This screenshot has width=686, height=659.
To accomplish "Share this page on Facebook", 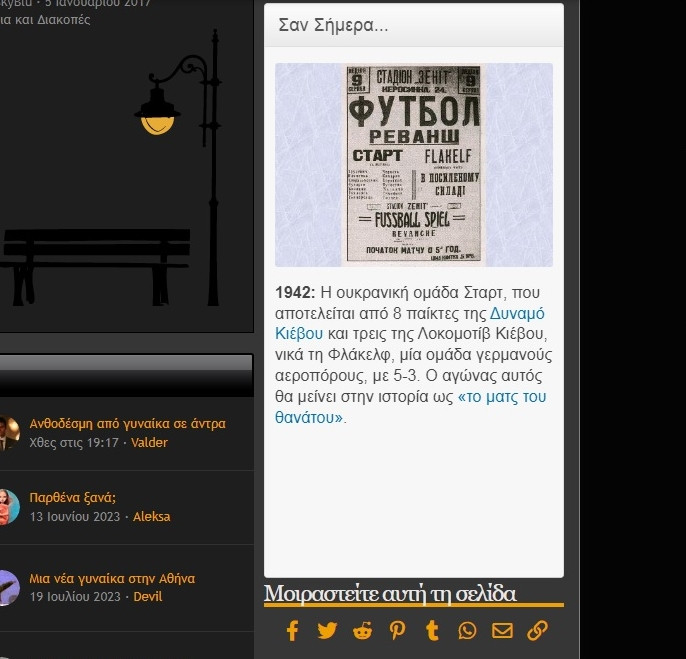I will pyautogui.click(x=292, y=631).
